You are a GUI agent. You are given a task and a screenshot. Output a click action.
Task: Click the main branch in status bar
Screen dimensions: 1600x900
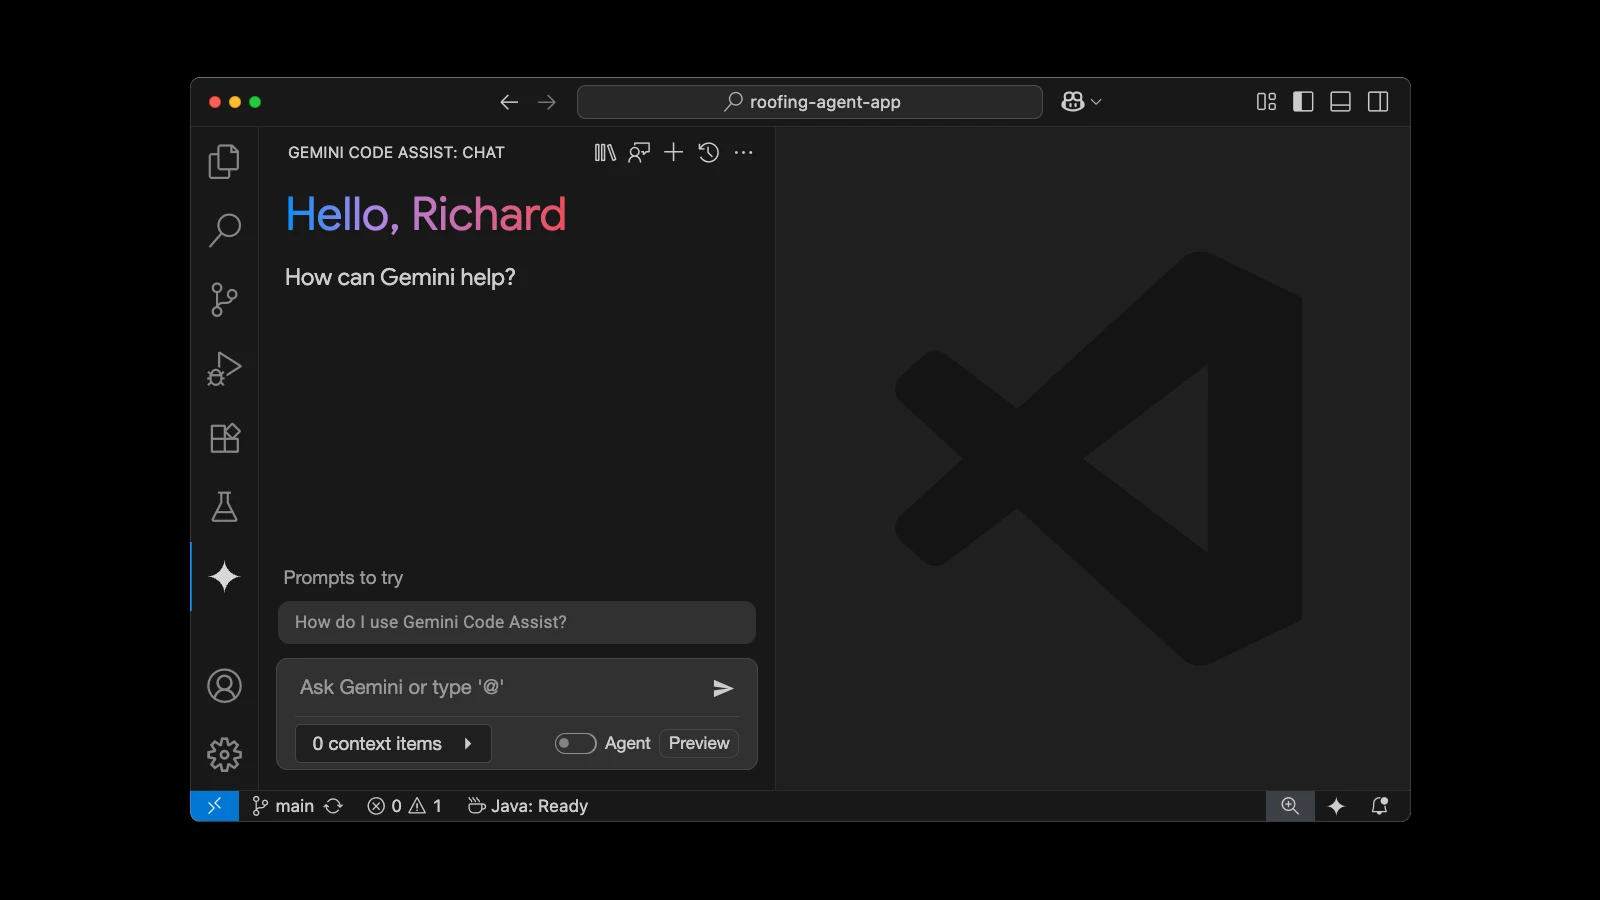point(283,806)
